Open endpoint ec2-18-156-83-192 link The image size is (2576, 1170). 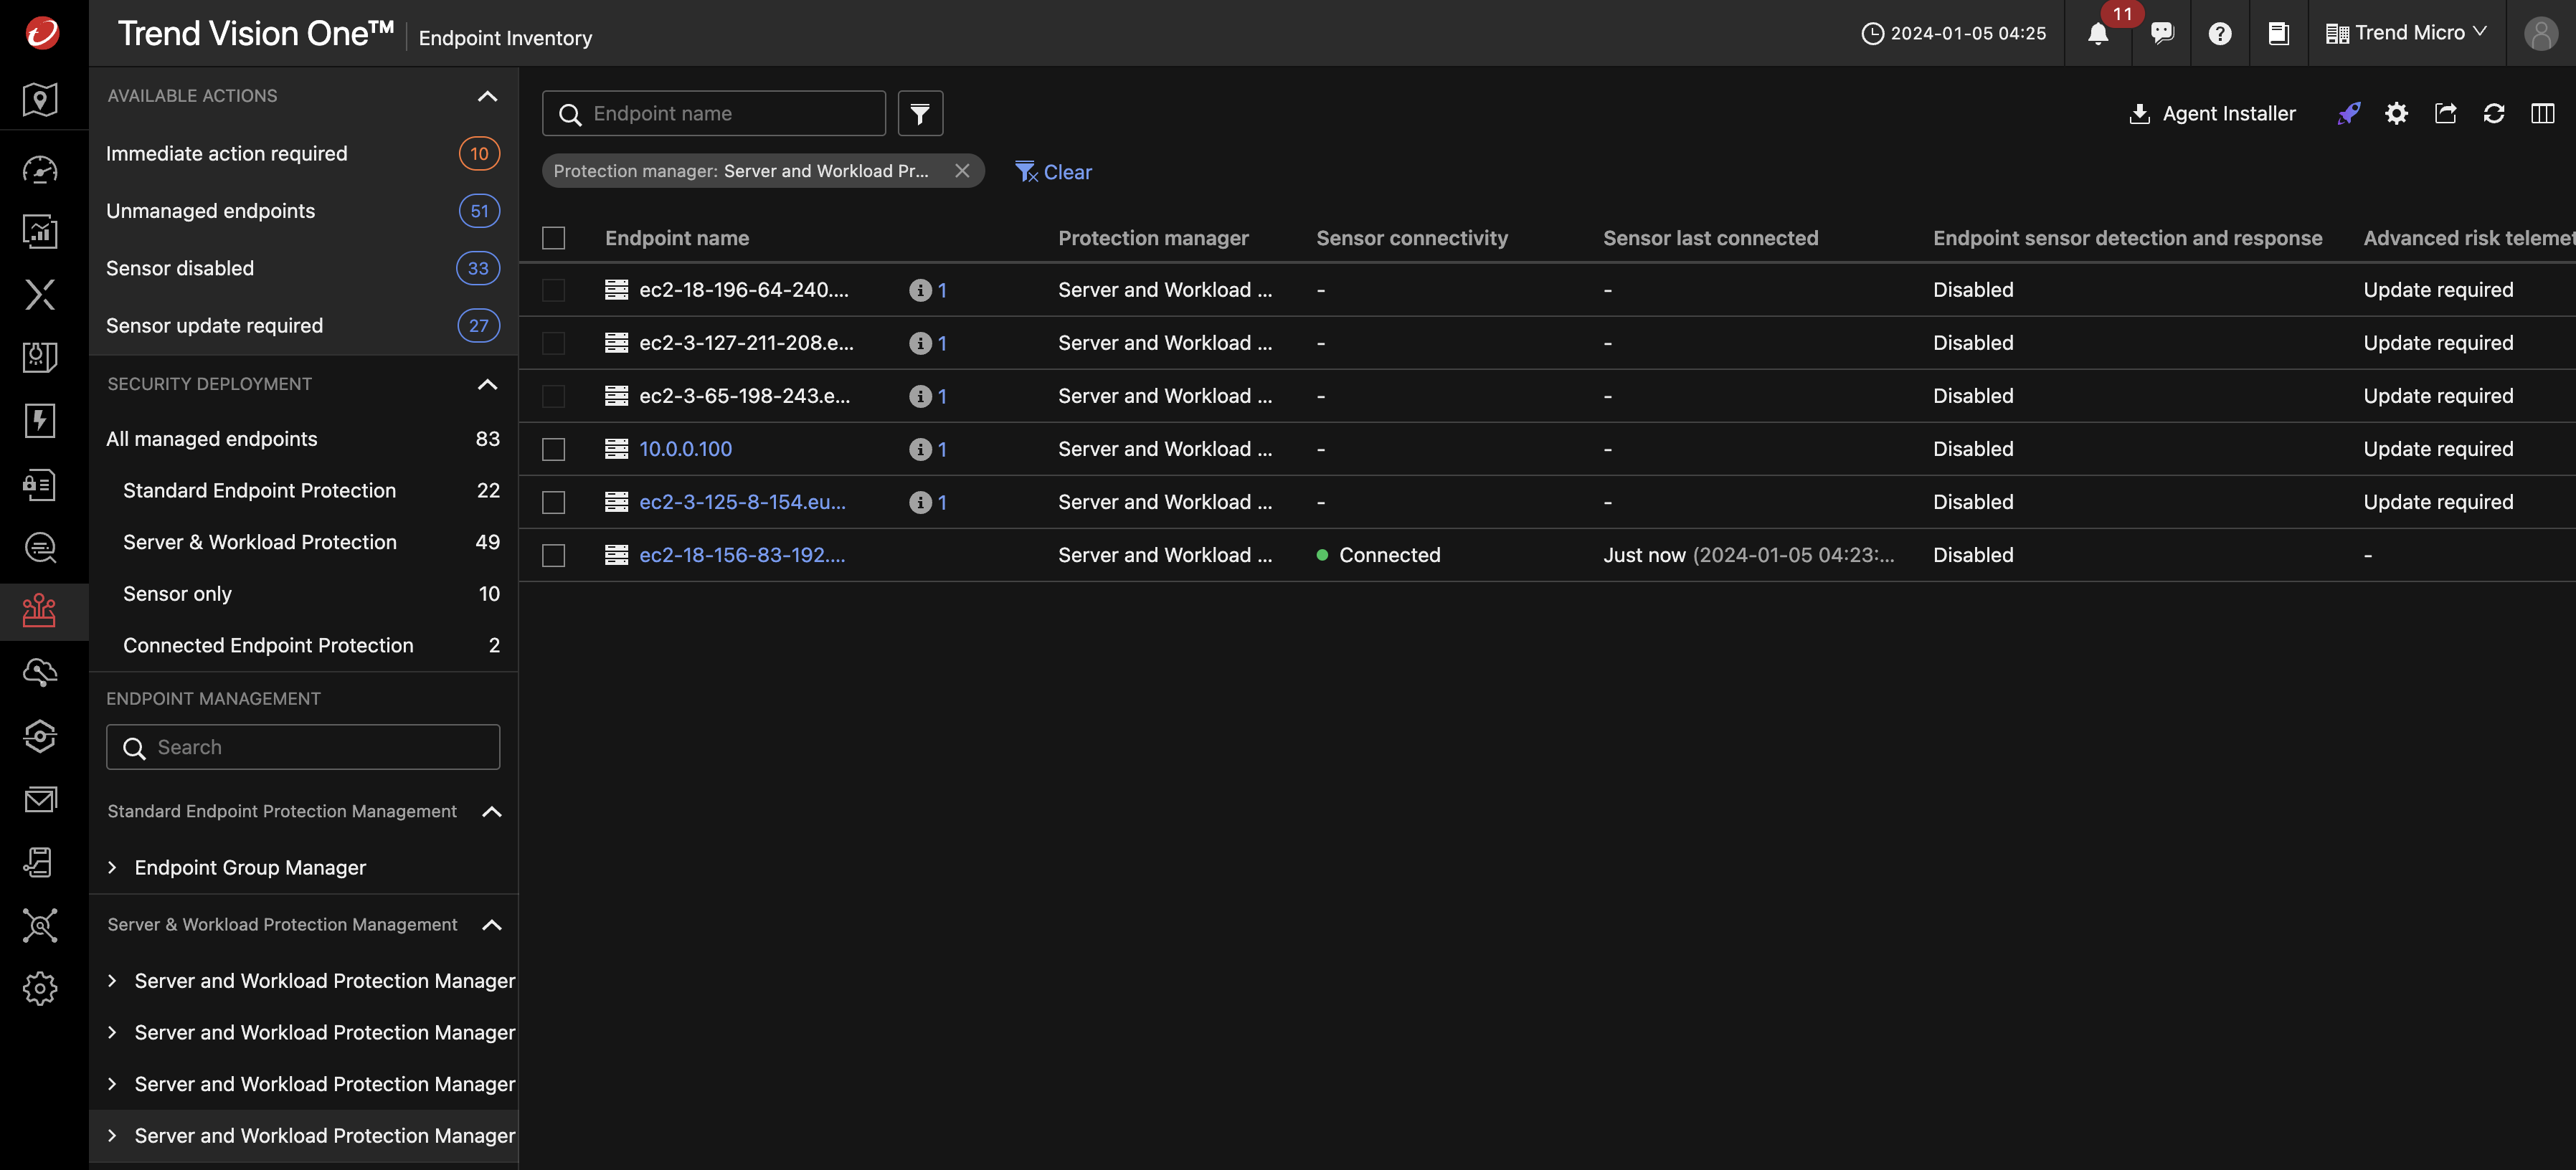tap(742, 555)
